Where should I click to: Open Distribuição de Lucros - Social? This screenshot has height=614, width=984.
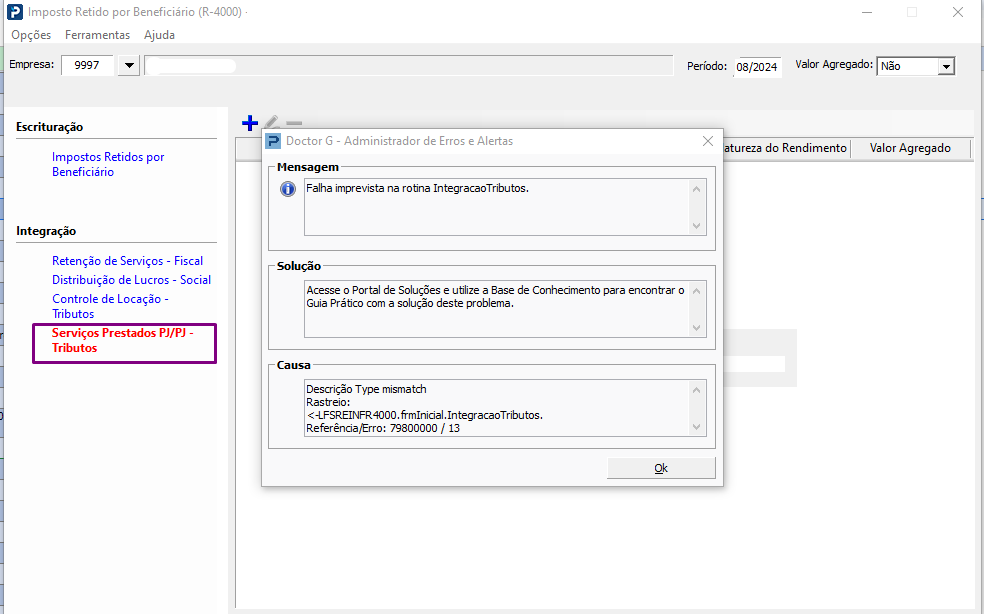coord(131,280)
